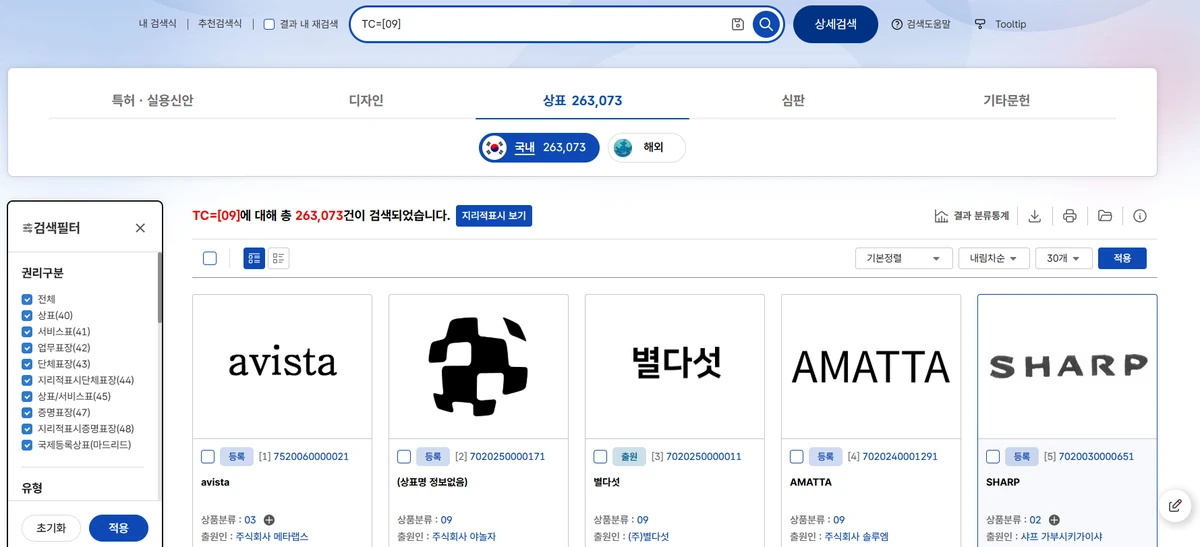Click 초기화 reset button in filter panel
The image size is (1200, 547).
(51, 528)
